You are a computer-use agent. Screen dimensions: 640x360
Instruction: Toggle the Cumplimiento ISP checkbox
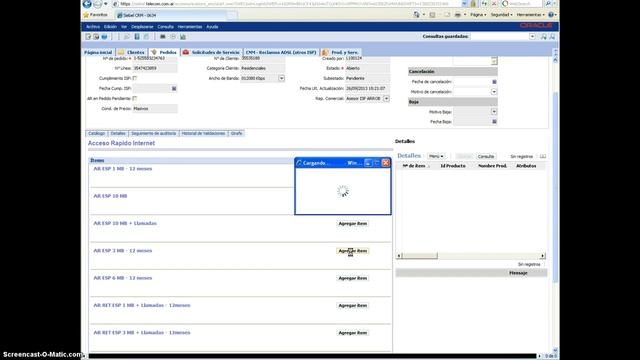[x=135, y=78]
